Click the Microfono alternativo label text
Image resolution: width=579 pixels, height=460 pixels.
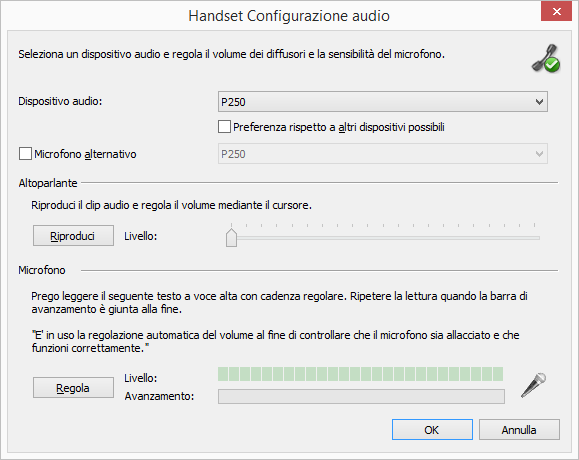(85, 154)
